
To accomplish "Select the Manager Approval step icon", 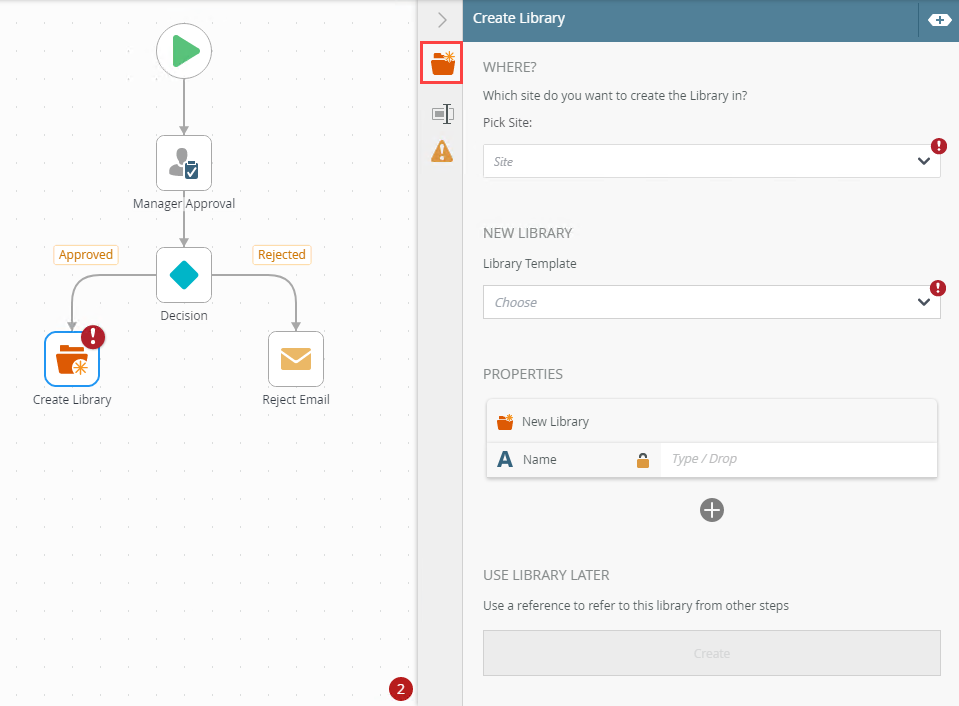I will (x=184, y=163).
